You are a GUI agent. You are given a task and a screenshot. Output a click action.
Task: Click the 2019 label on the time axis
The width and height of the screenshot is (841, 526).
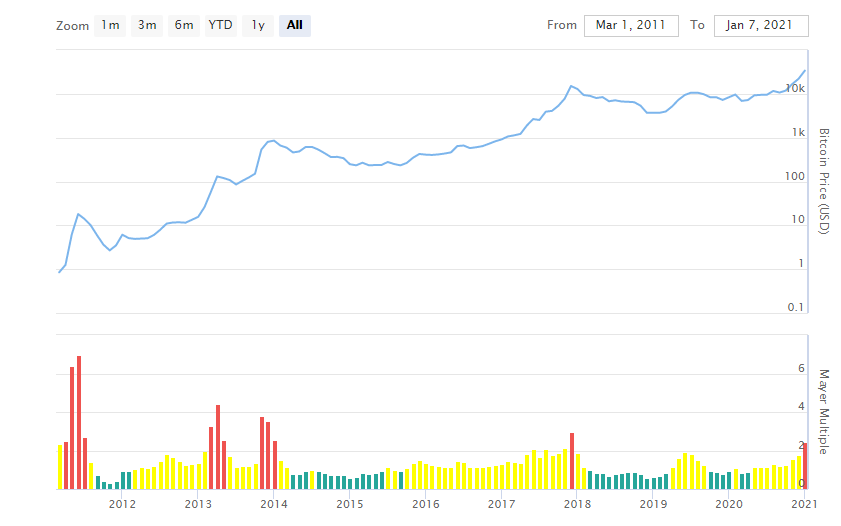pyautogui.click(x=653, y=504)
